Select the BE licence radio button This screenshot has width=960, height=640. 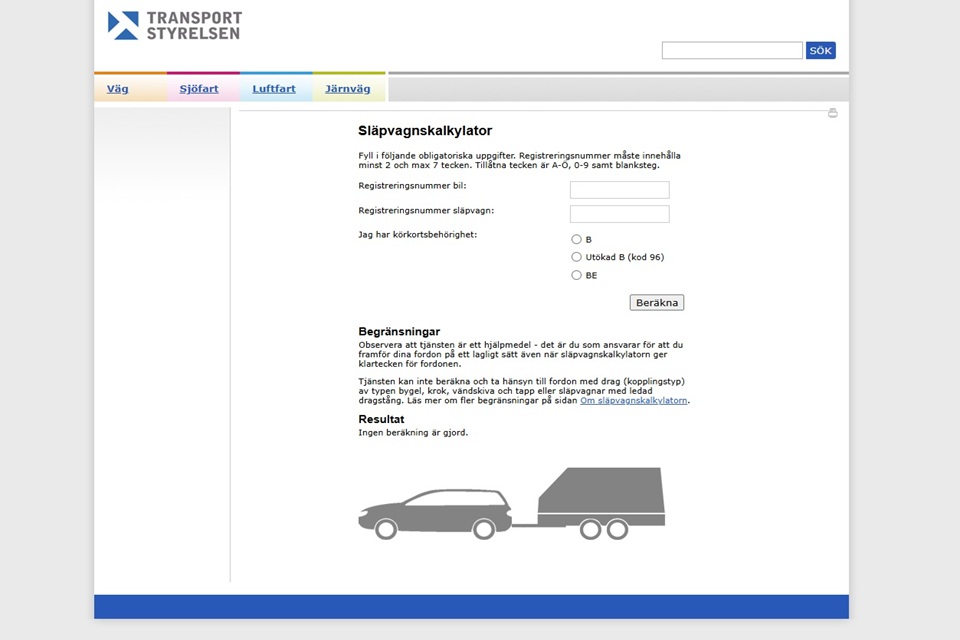(x=576, y=275)
